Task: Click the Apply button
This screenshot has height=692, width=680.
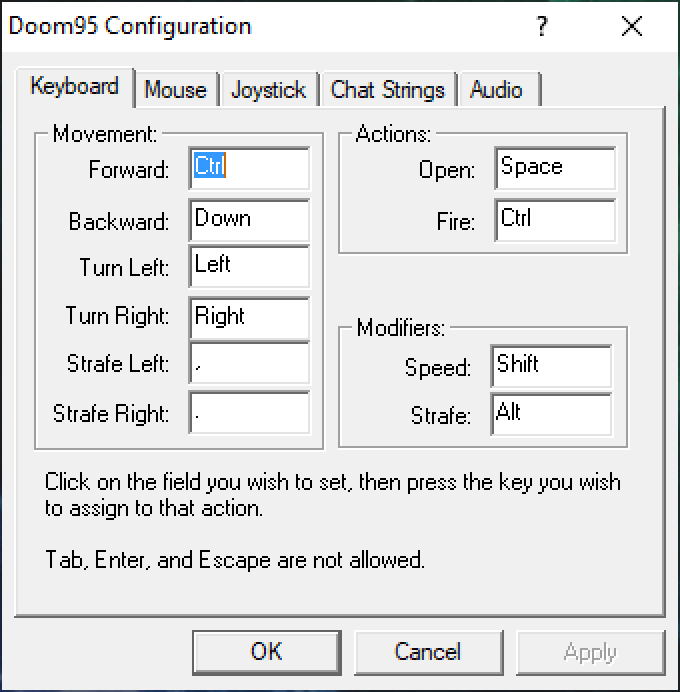Action: [590, 652]
